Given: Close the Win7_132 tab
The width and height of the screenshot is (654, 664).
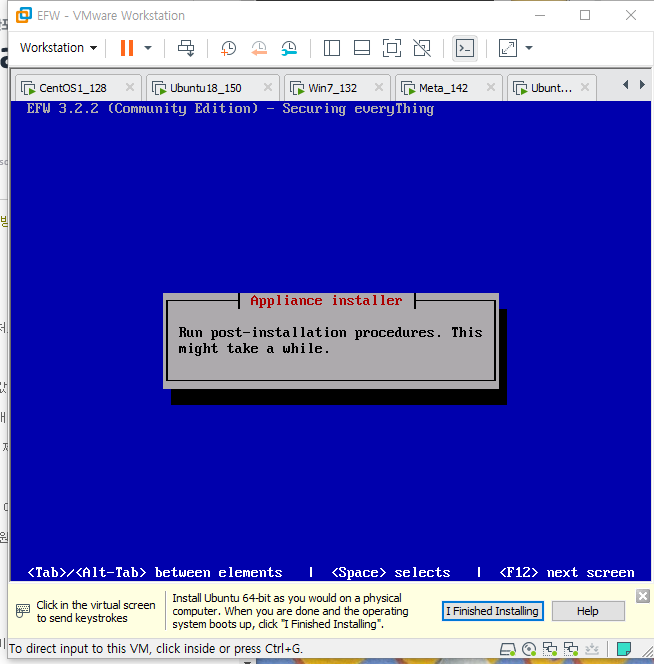Looking at the screenshot, I should 379,87.
